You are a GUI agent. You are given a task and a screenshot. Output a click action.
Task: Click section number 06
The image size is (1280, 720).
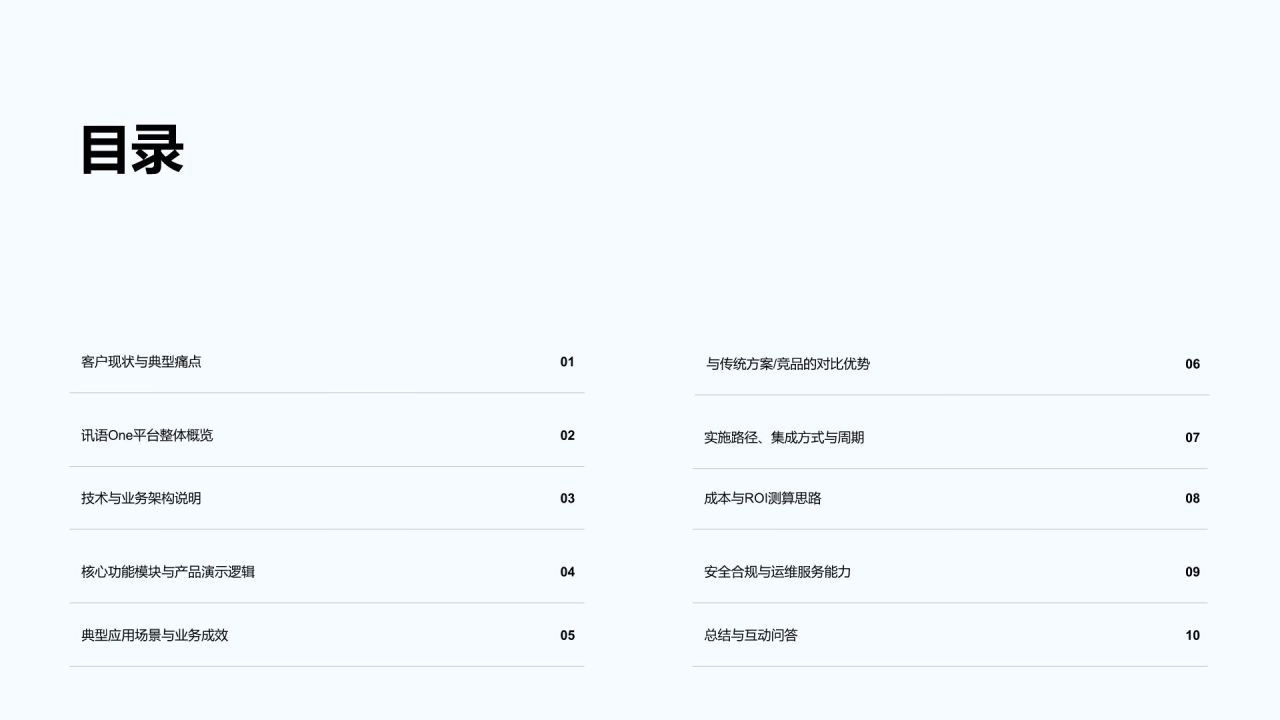[1193, 364]
